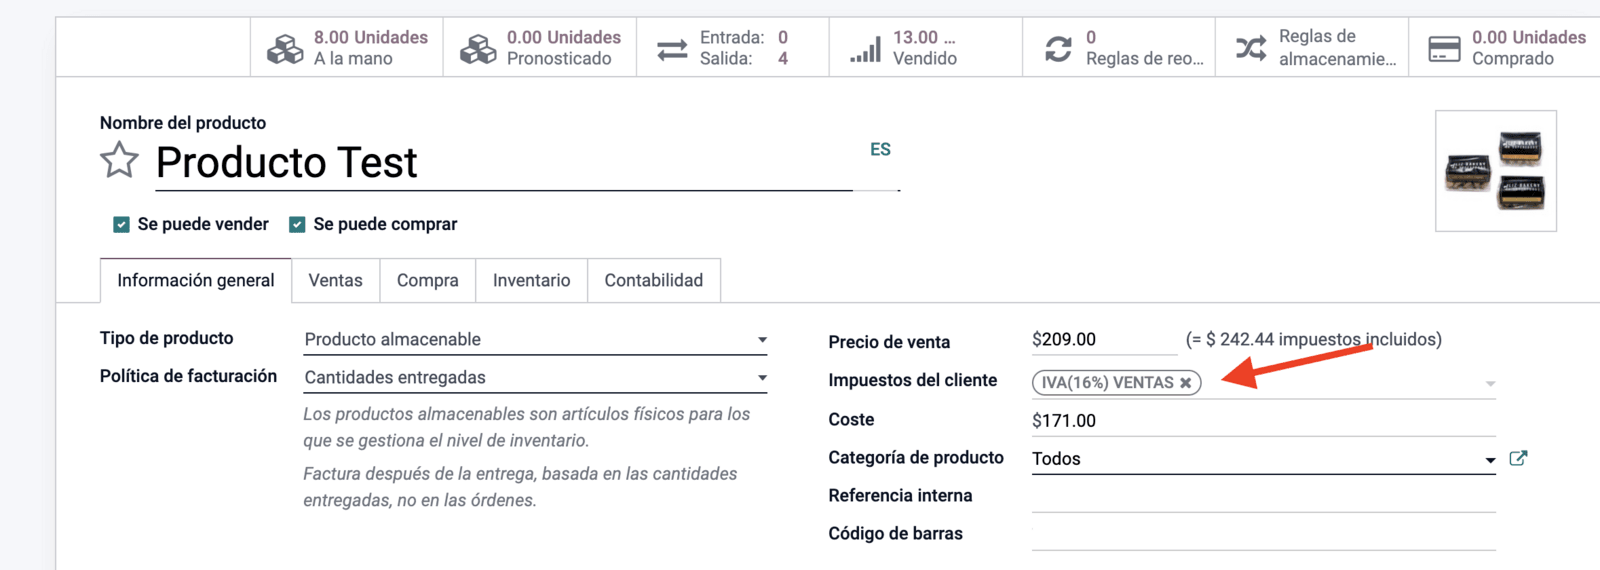Click the Referencia interna input field
Screen dimensions: 1600x570
coord(1263,496)
